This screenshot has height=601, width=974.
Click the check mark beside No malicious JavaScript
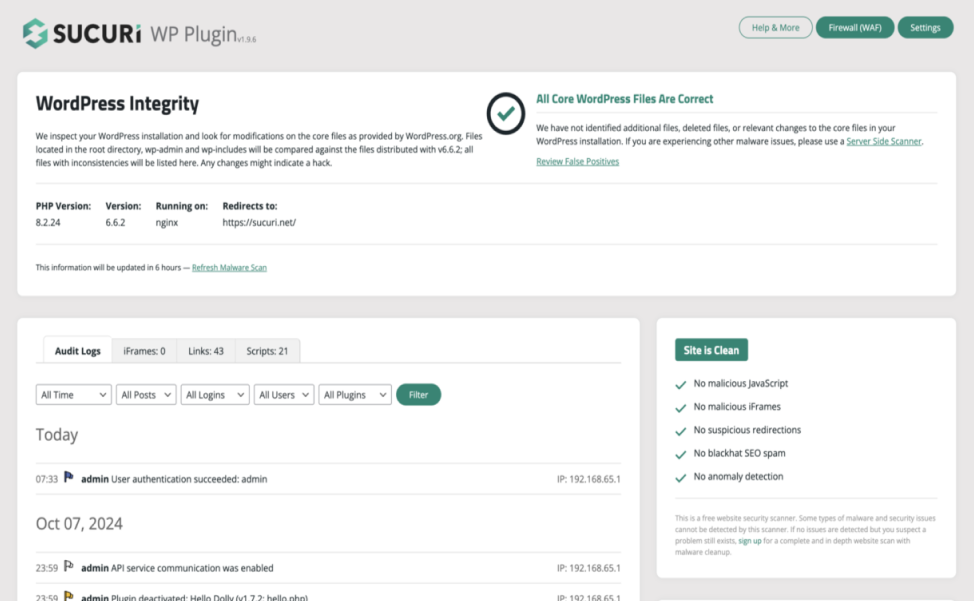tap(681, 385)
